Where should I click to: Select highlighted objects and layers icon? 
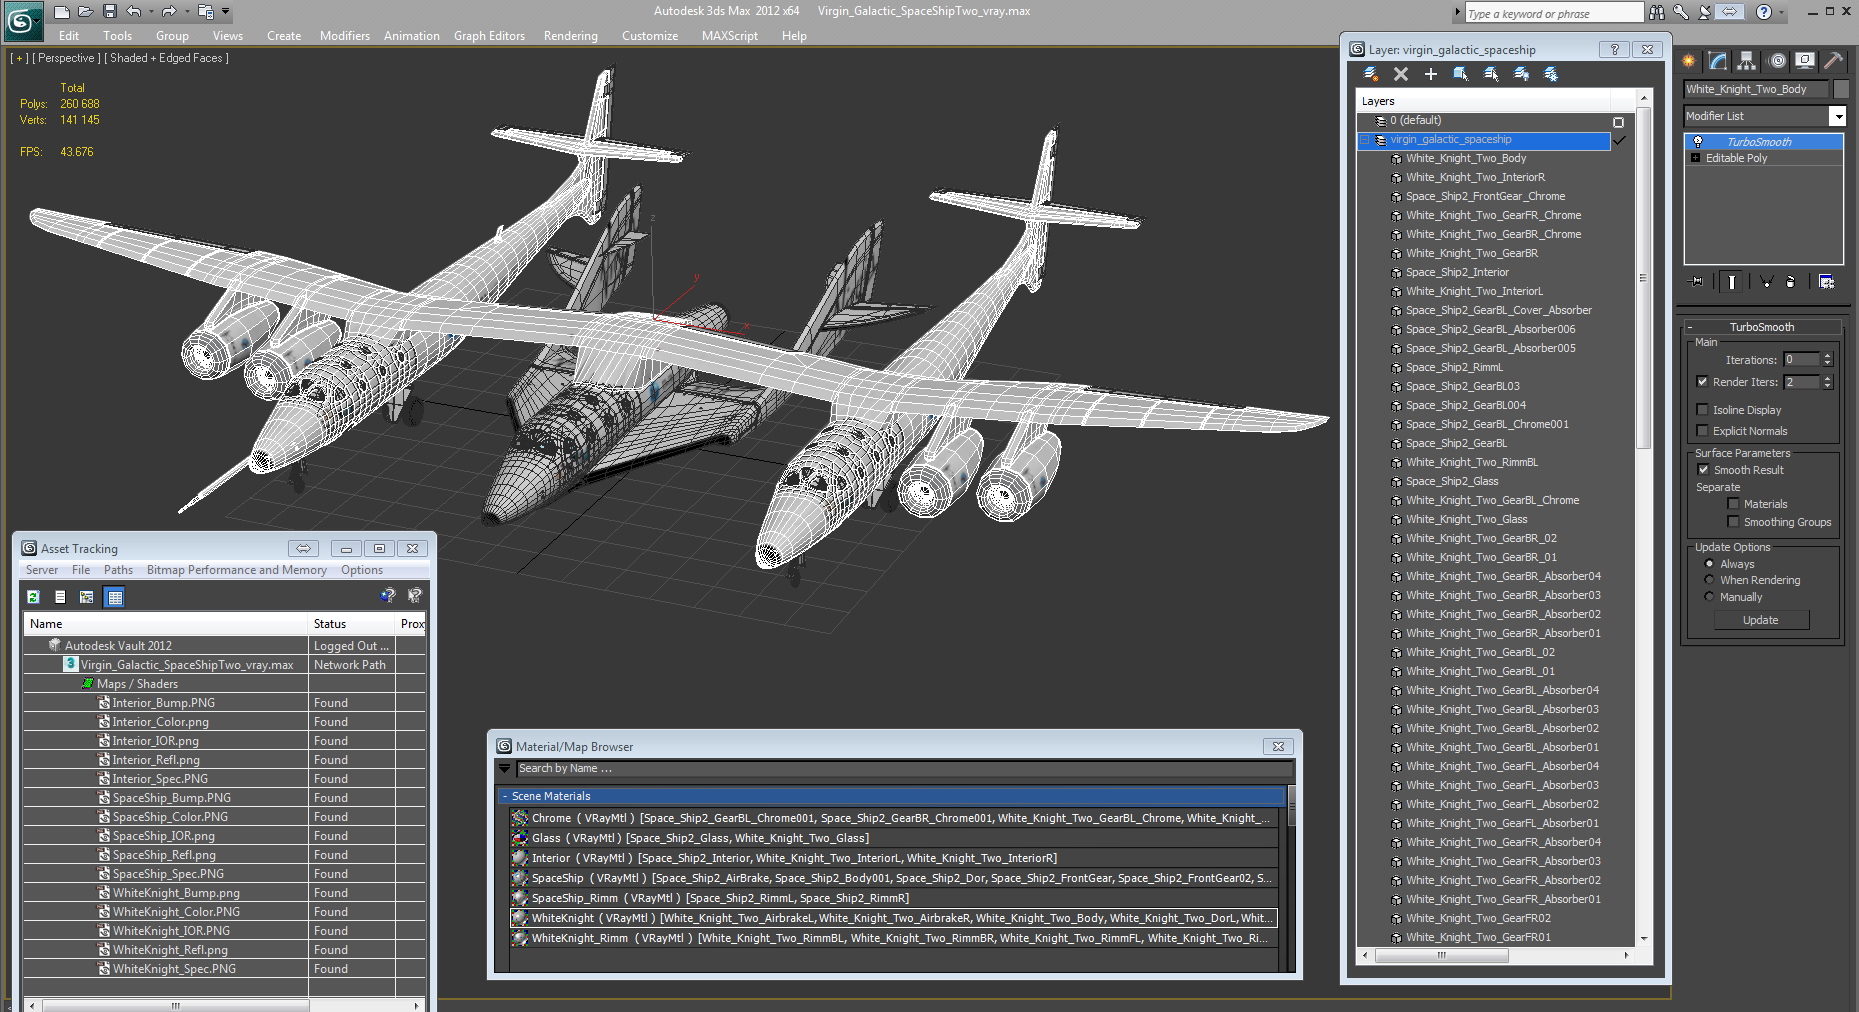[1461, 74]
